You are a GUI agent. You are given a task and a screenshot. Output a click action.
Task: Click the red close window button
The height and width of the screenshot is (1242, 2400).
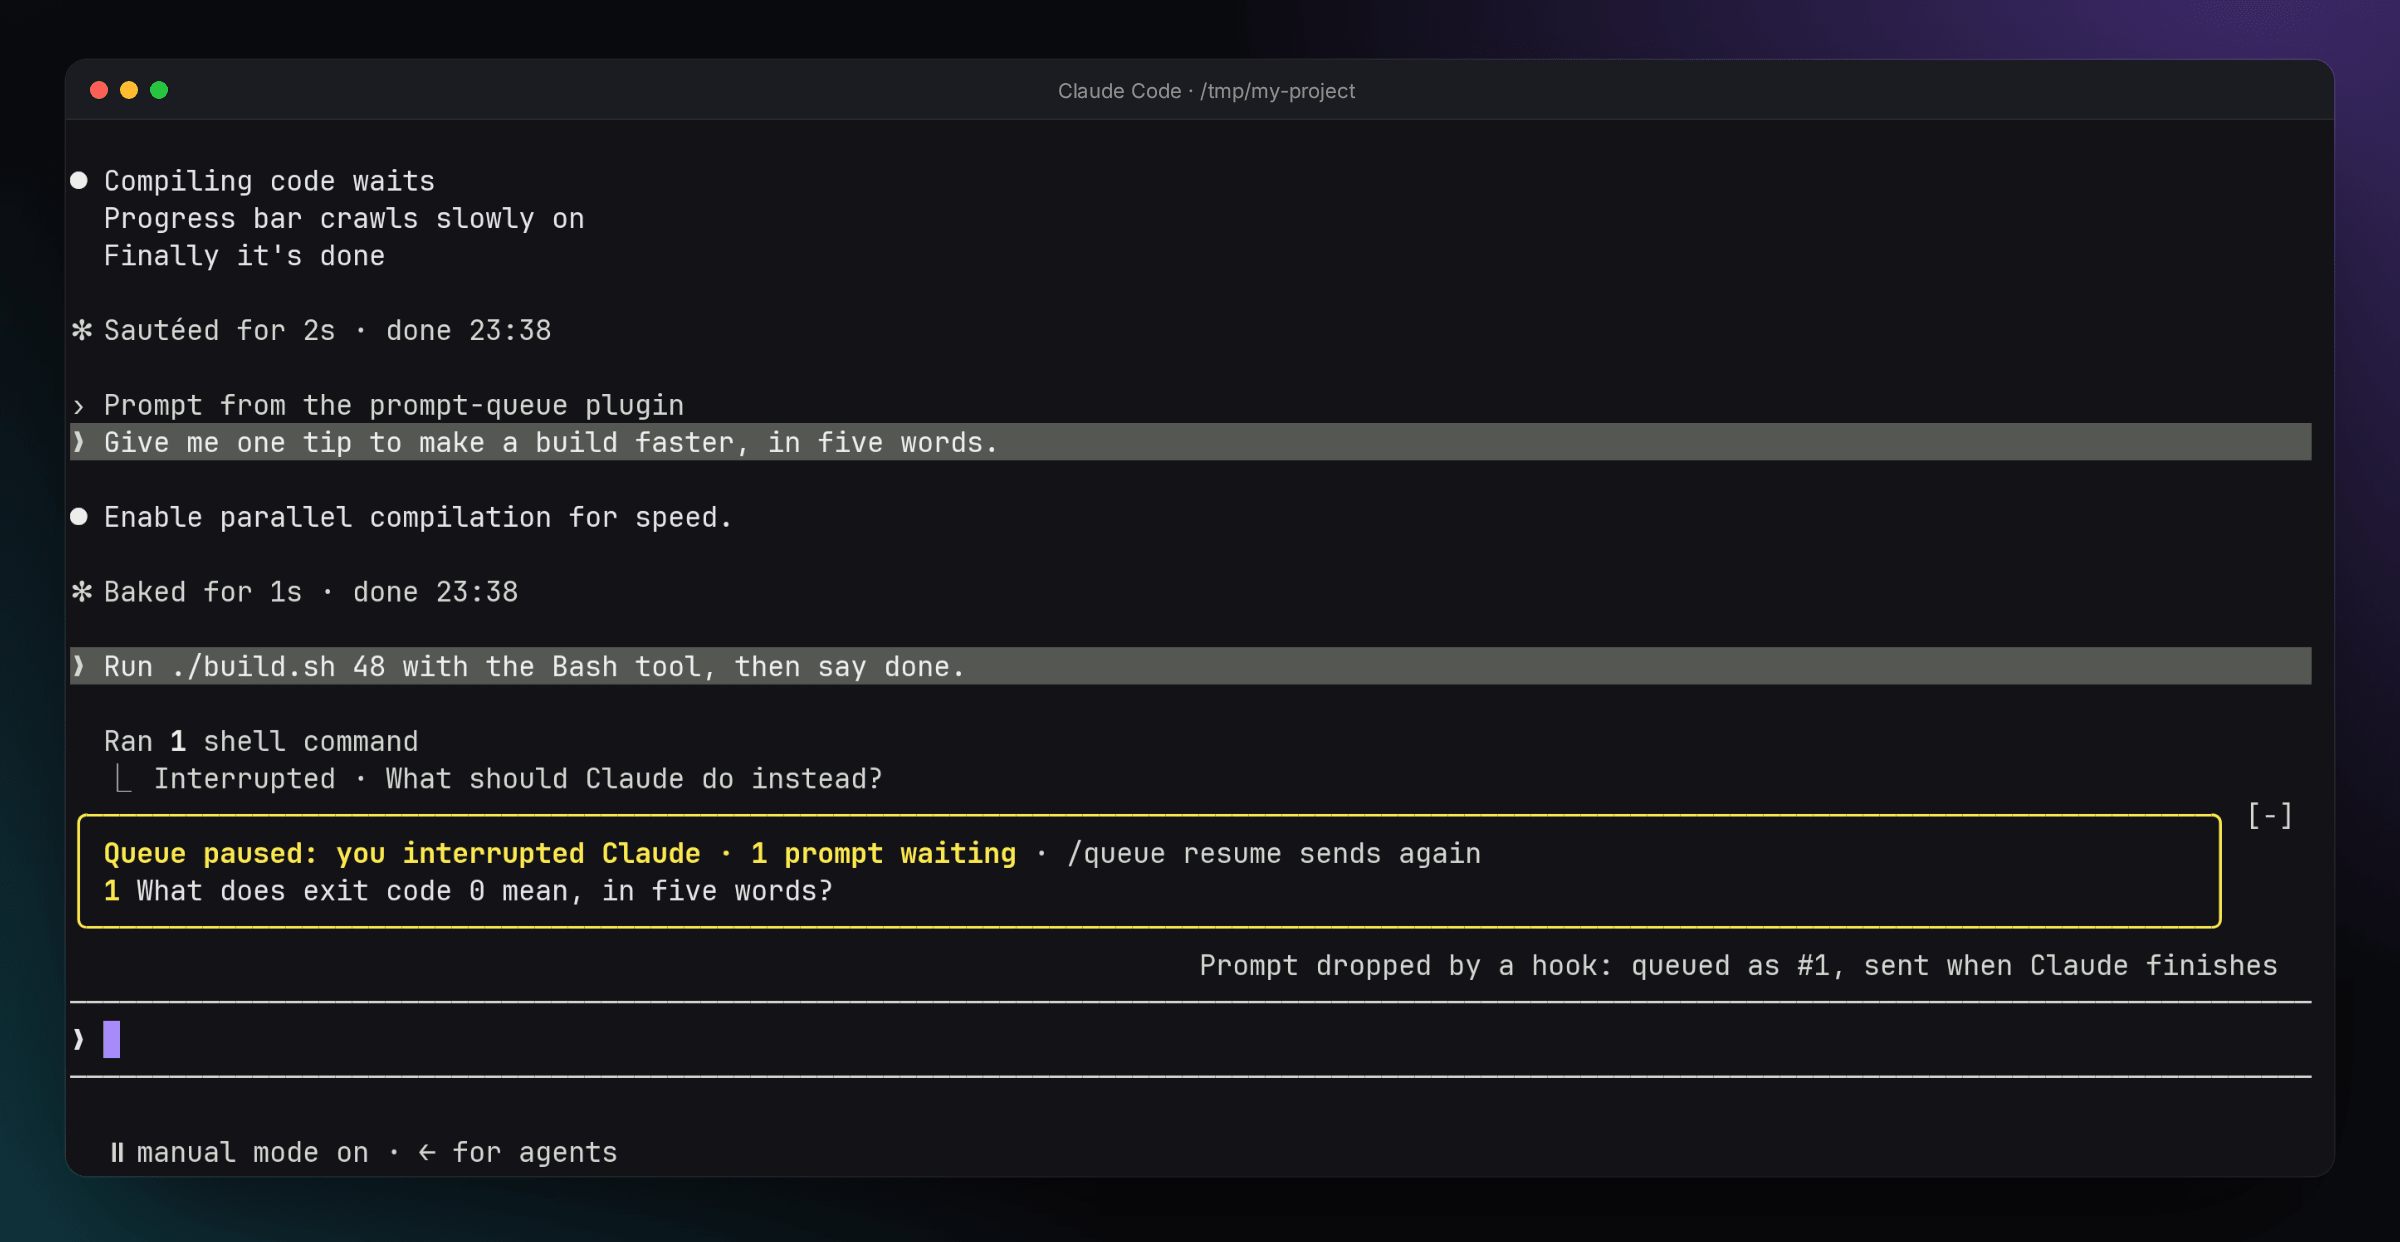tap(99, 90)
